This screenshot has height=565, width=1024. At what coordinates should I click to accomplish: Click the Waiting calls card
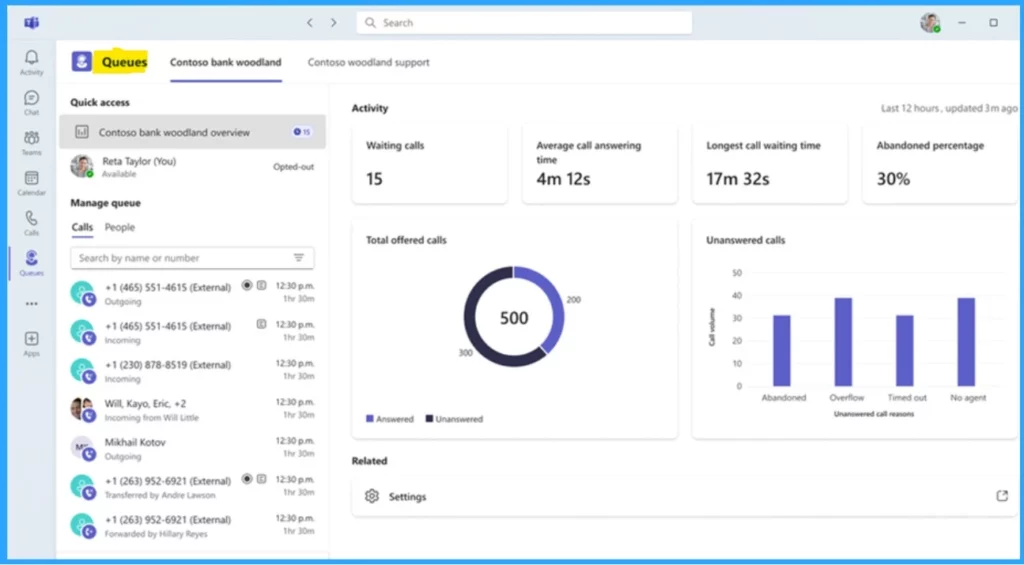pyautogui.click(x=430, y=163)
